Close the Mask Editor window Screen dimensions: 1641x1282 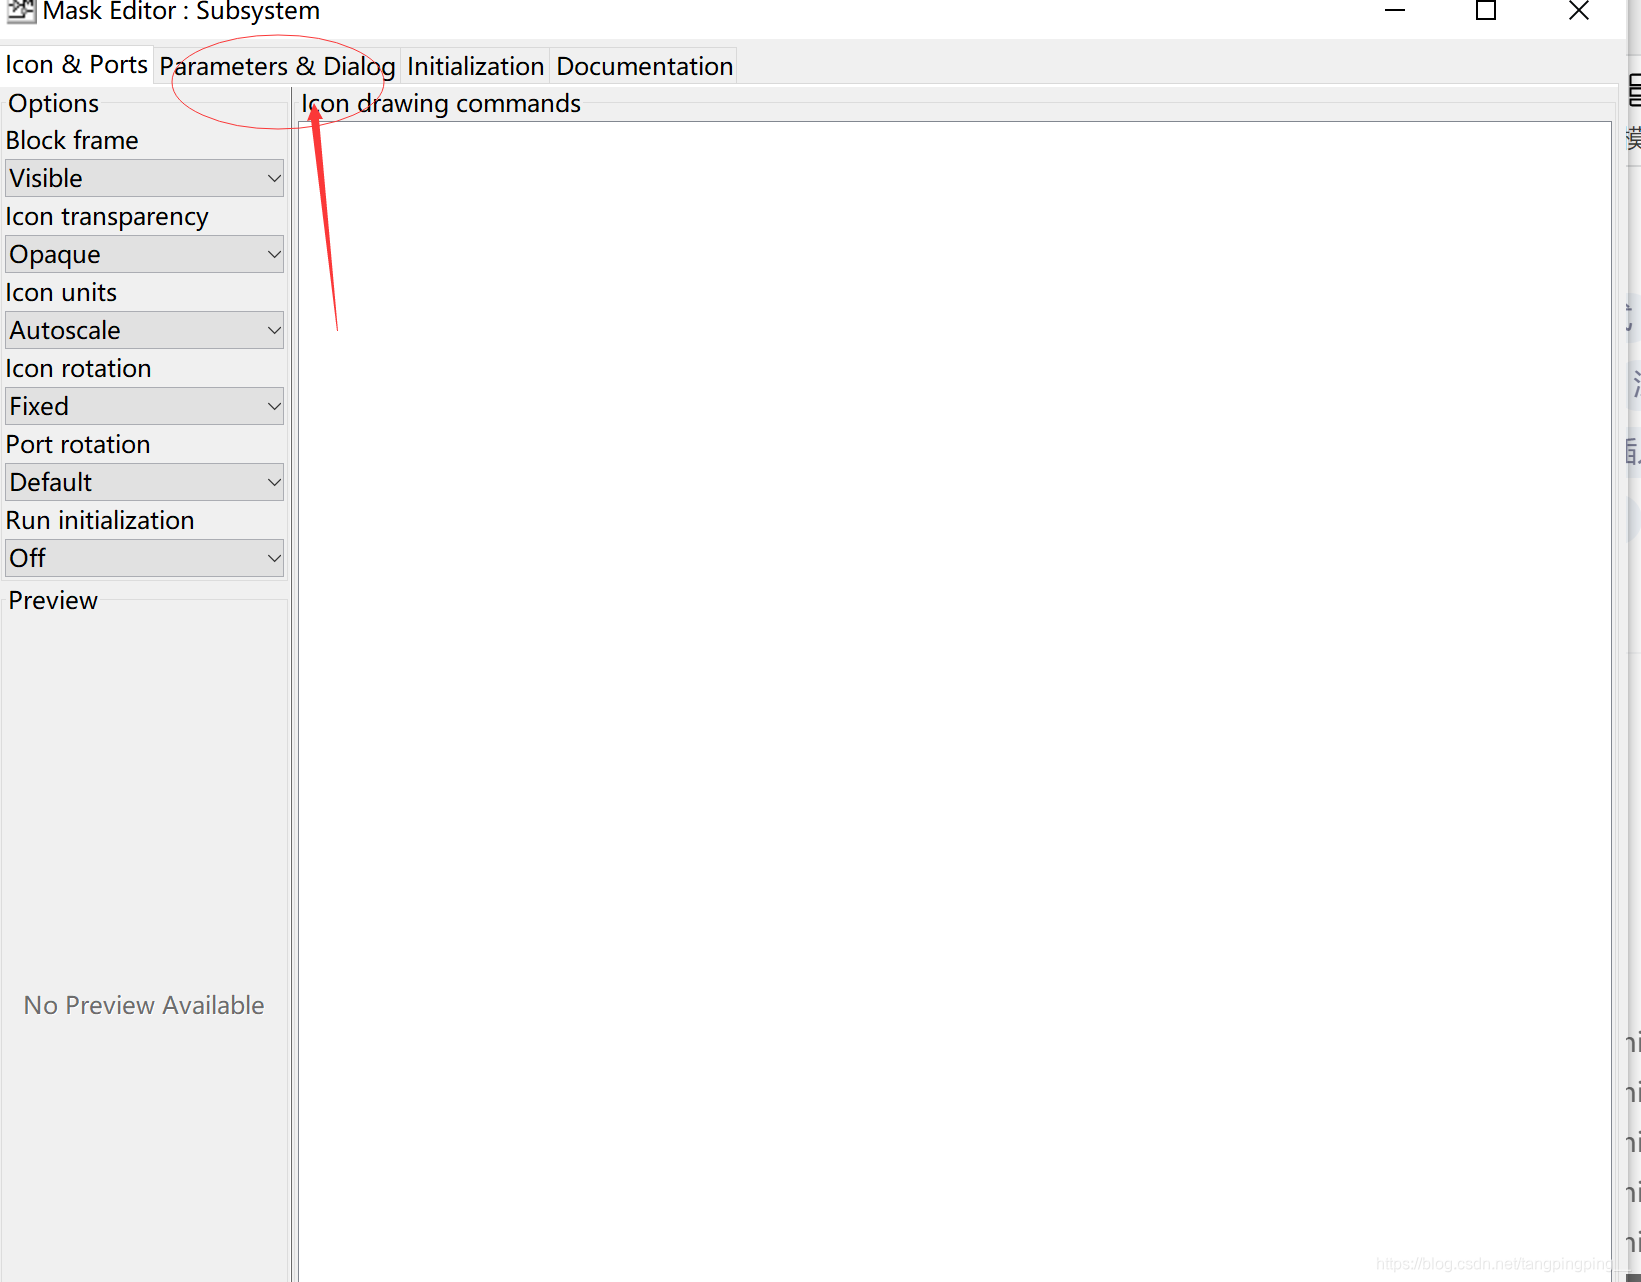click(x=1579, y=11)
